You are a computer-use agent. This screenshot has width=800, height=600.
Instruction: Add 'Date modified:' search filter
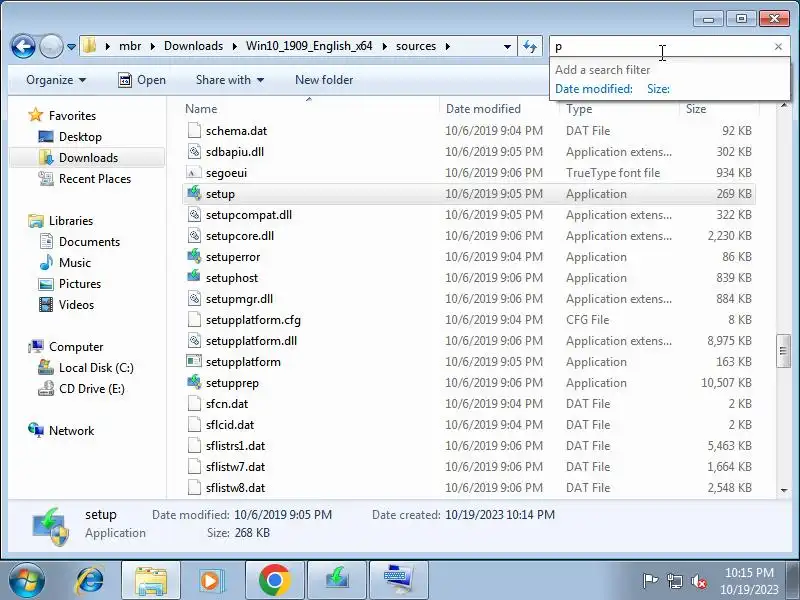594,89
